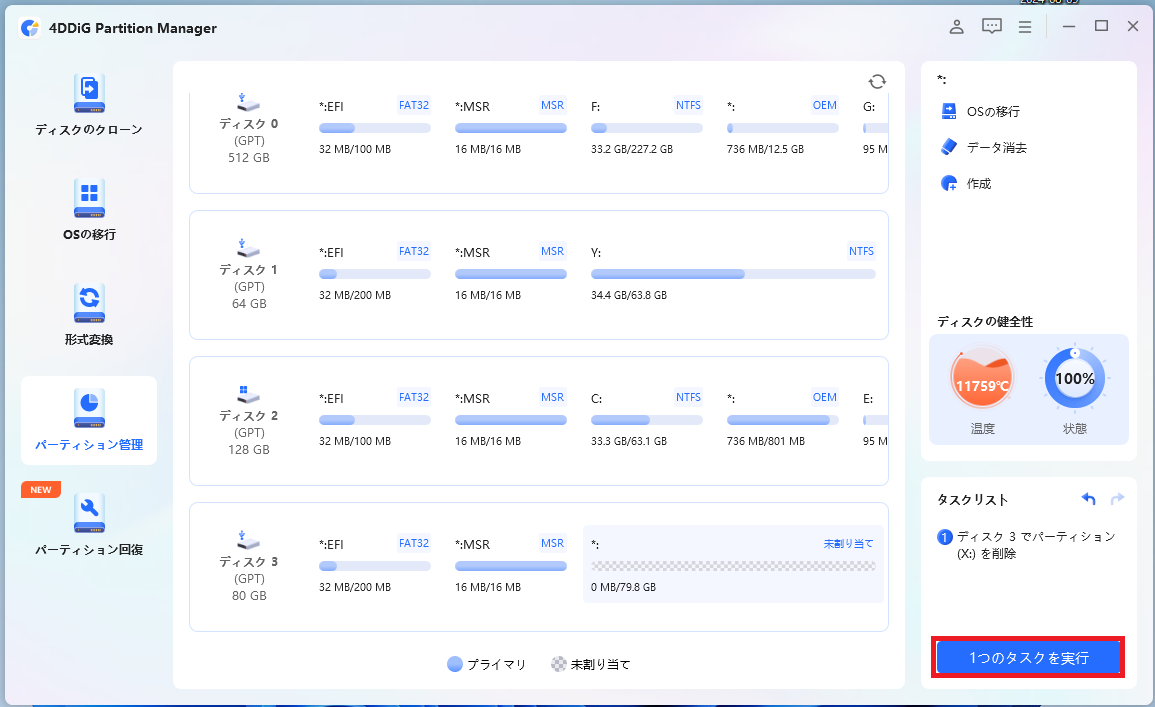1155x707 pixels.
Task: Maximize the 4DDiG window
Action: point(1101,27)
